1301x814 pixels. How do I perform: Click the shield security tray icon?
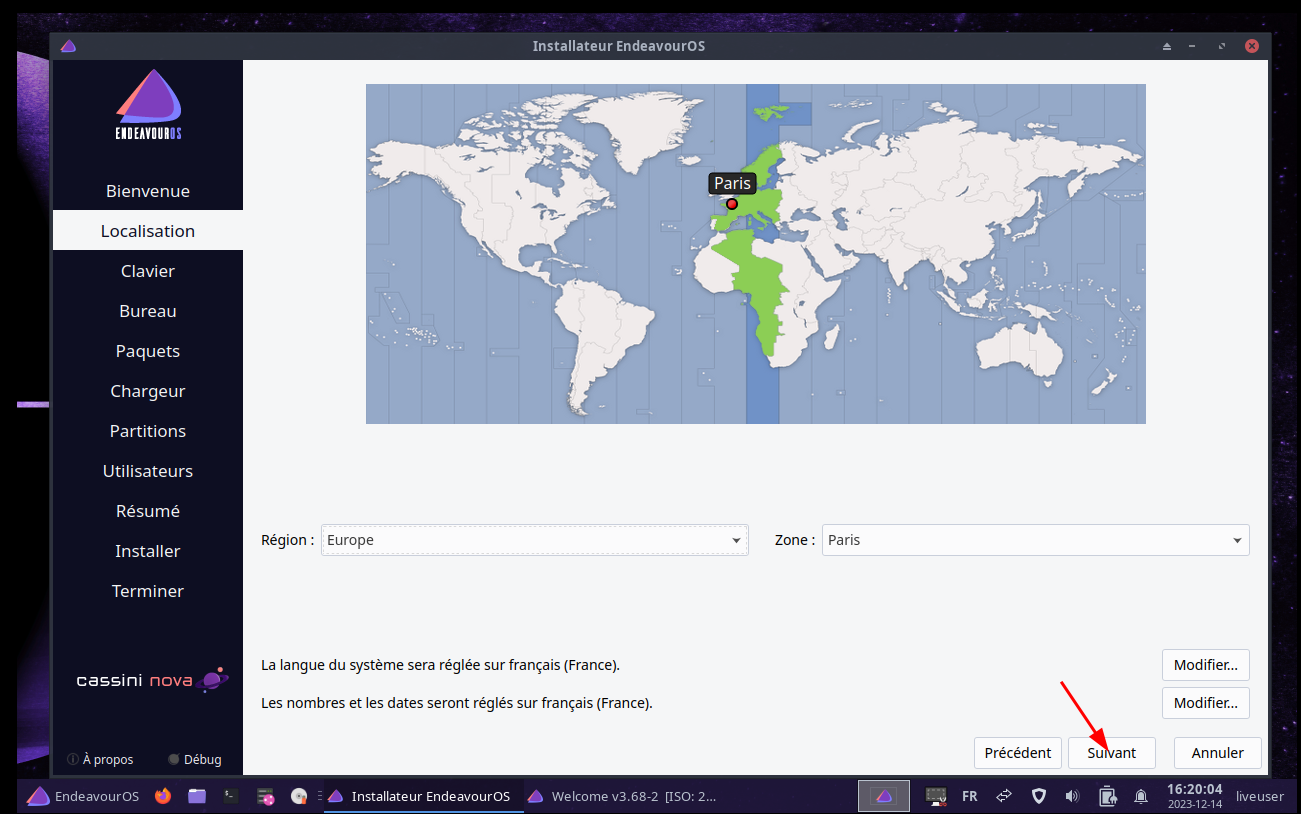tap(1039, 796)
